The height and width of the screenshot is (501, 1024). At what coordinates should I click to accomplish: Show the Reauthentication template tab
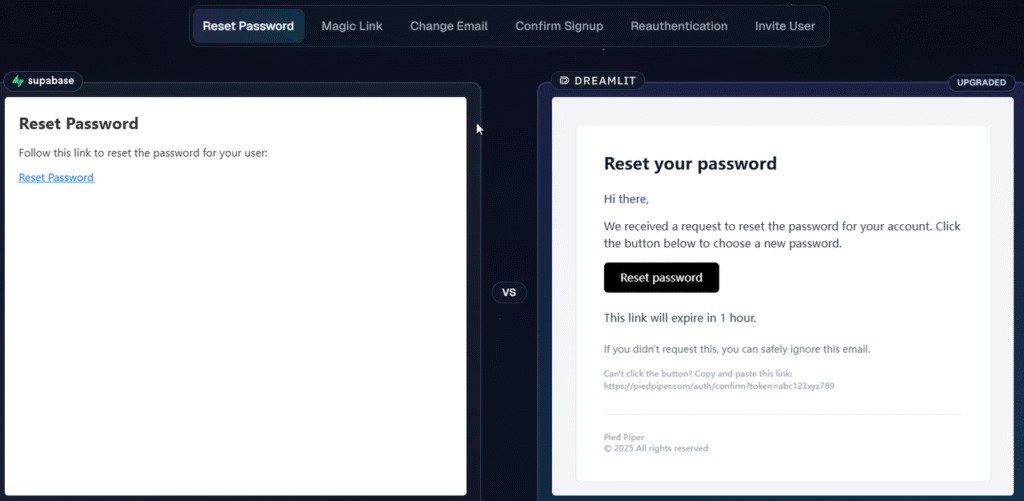click(x=679, y=26)
